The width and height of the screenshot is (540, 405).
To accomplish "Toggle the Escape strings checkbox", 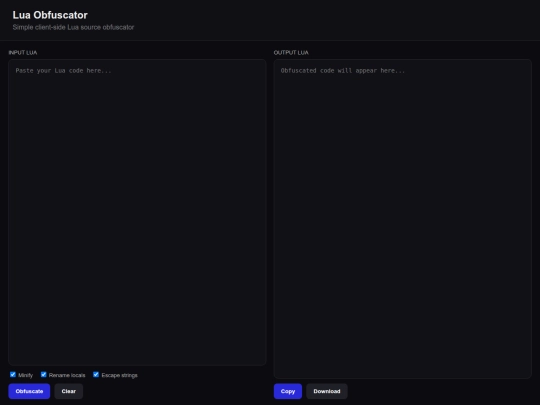I will (96, 374).
